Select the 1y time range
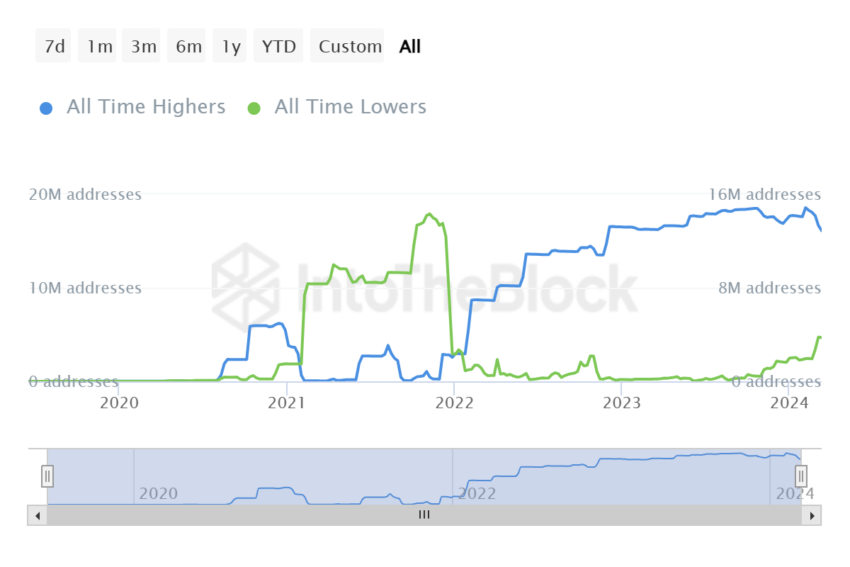The width and height of the screenshot is (850, 567). pos(230,46)
